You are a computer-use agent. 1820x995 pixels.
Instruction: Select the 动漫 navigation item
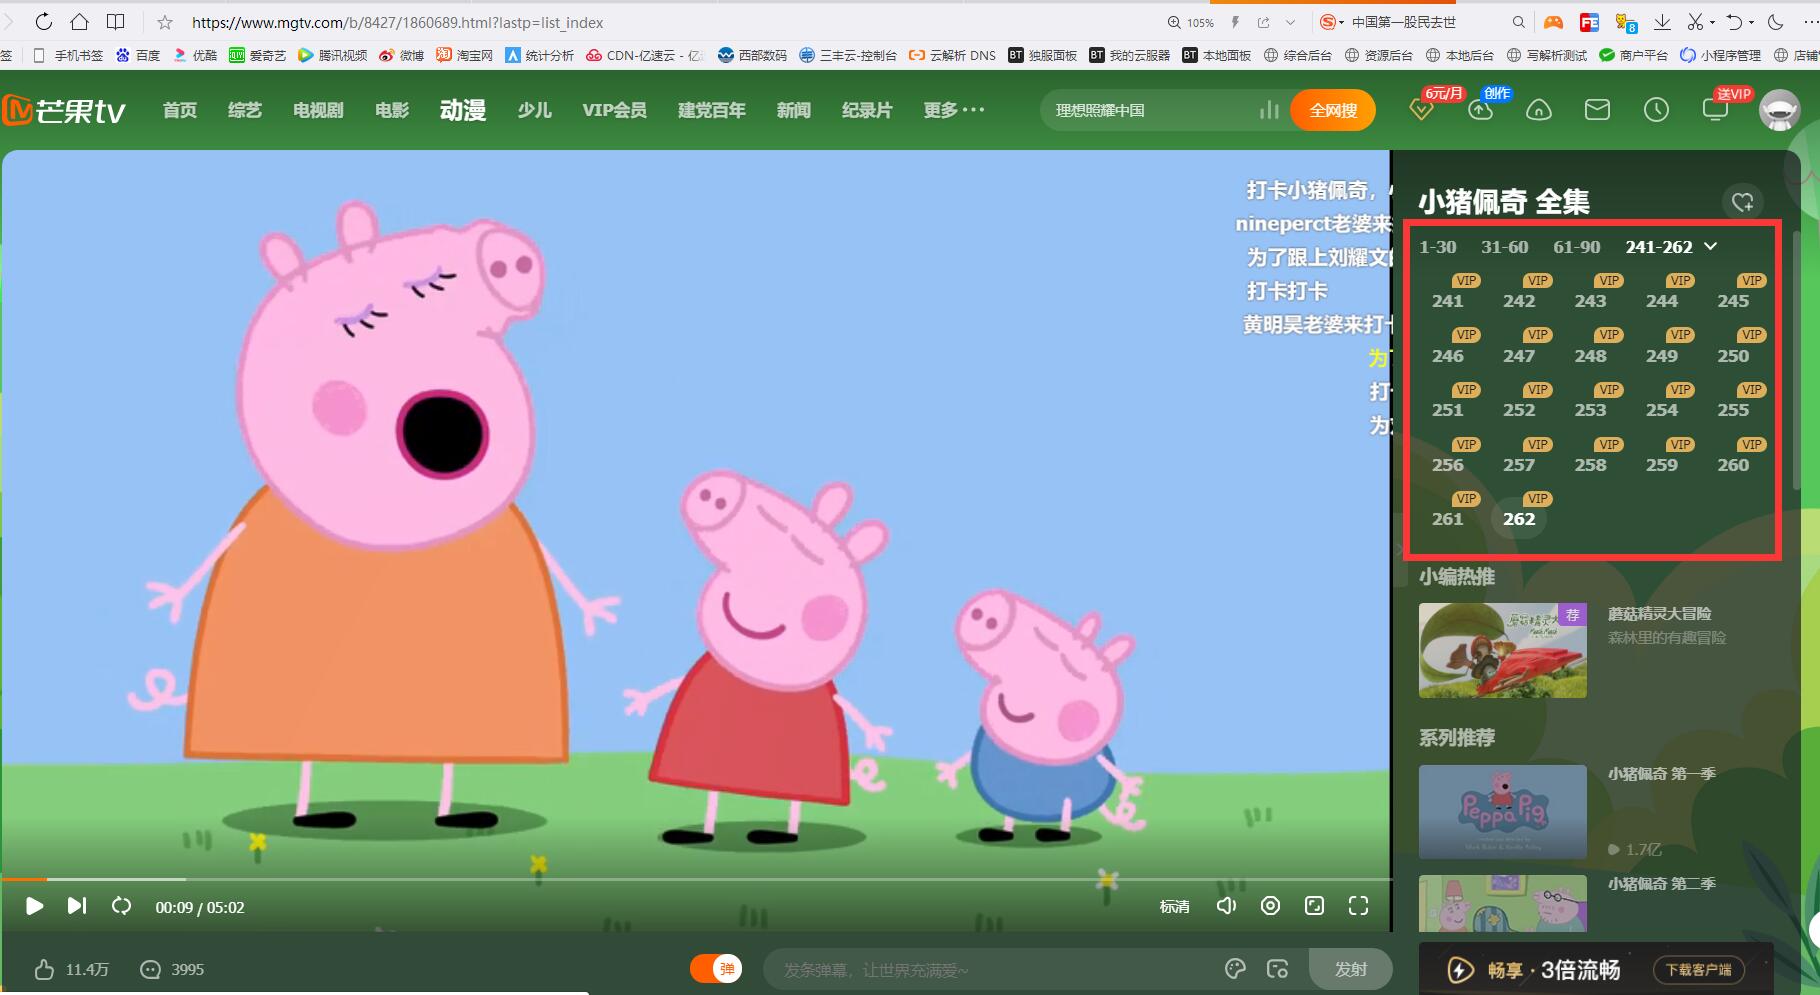463,110
